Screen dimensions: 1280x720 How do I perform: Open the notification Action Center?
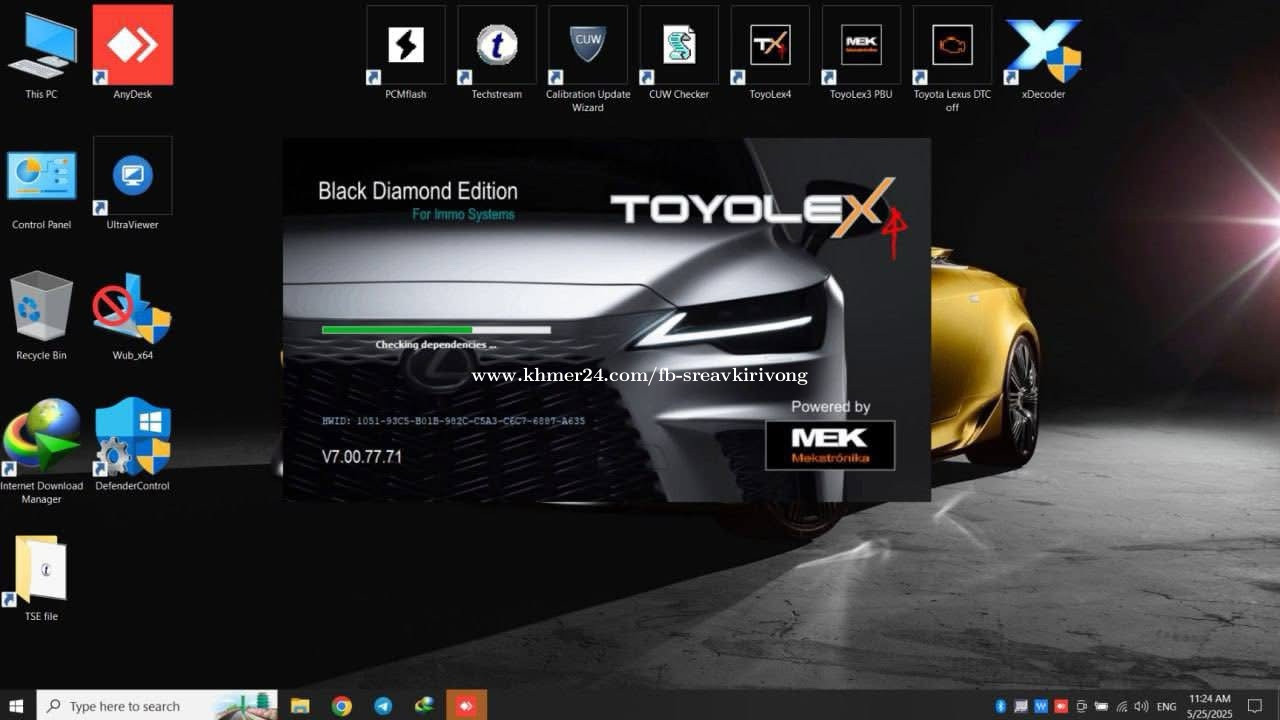(x=1255, y=706)
